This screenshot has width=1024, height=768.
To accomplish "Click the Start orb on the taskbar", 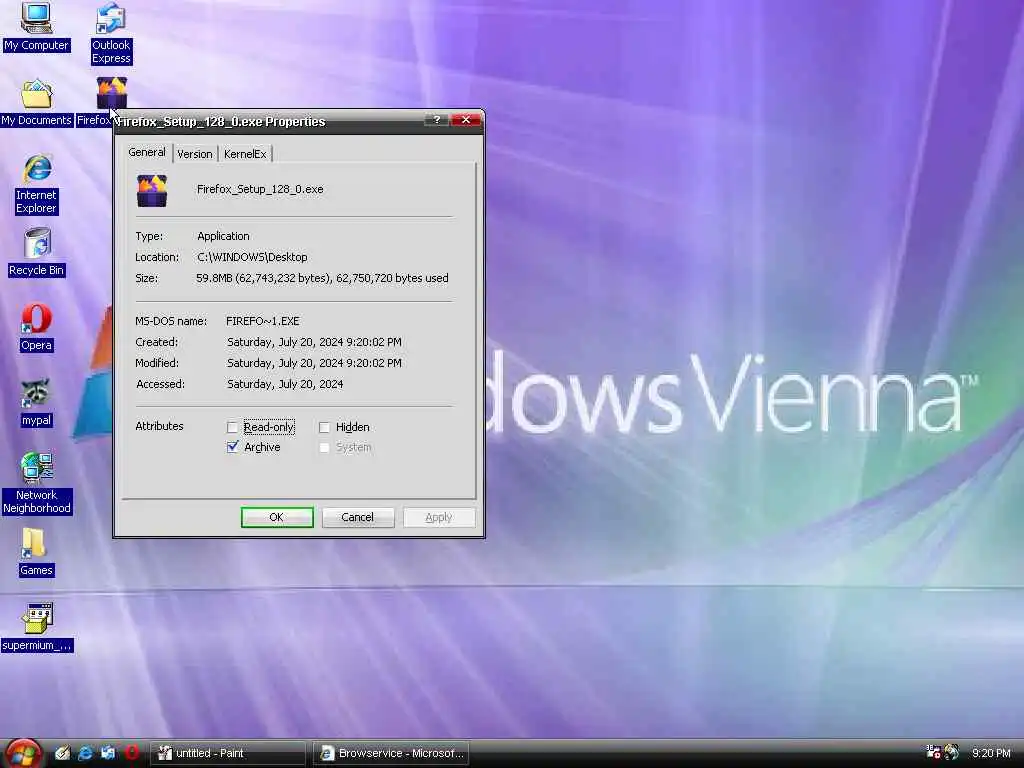I will pyautogui.click(x=22, y=753).
